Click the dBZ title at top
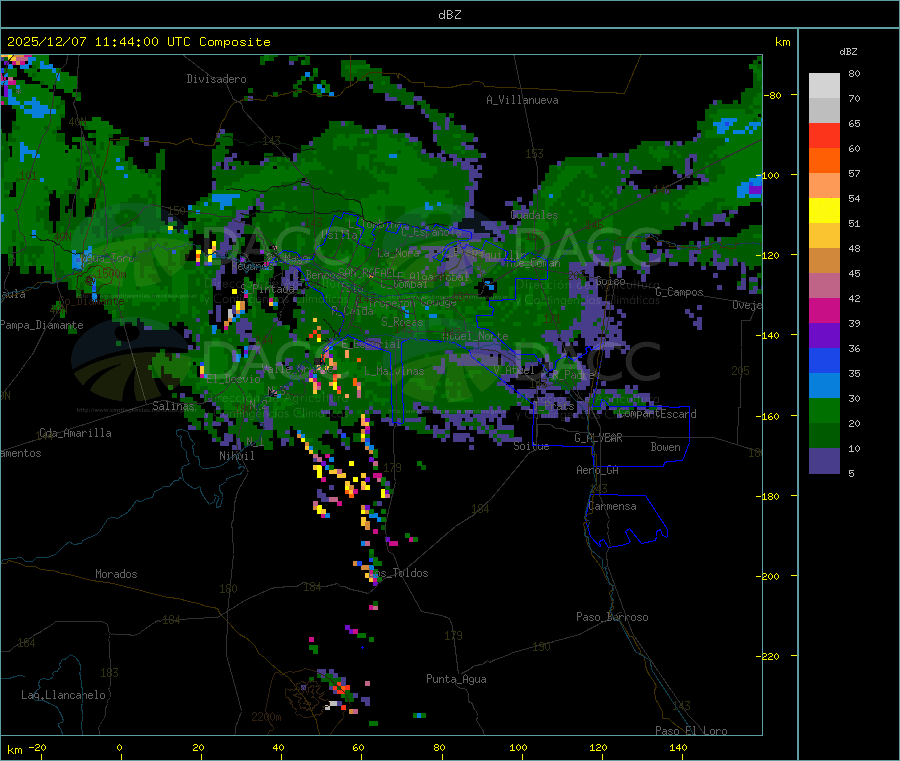This screenshot has width=900, height=761. (449, 15)
